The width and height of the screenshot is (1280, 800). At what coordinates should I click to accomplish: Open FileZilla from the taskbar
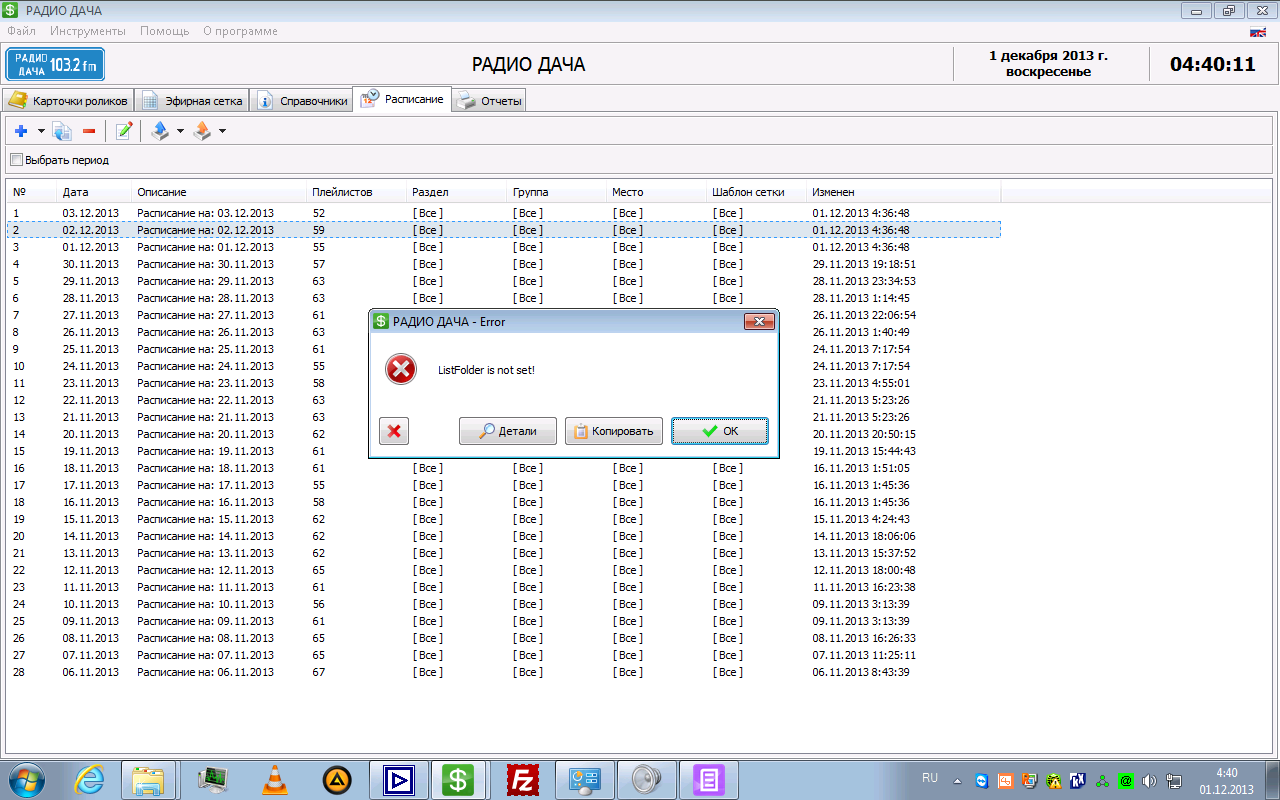point(522,779)
